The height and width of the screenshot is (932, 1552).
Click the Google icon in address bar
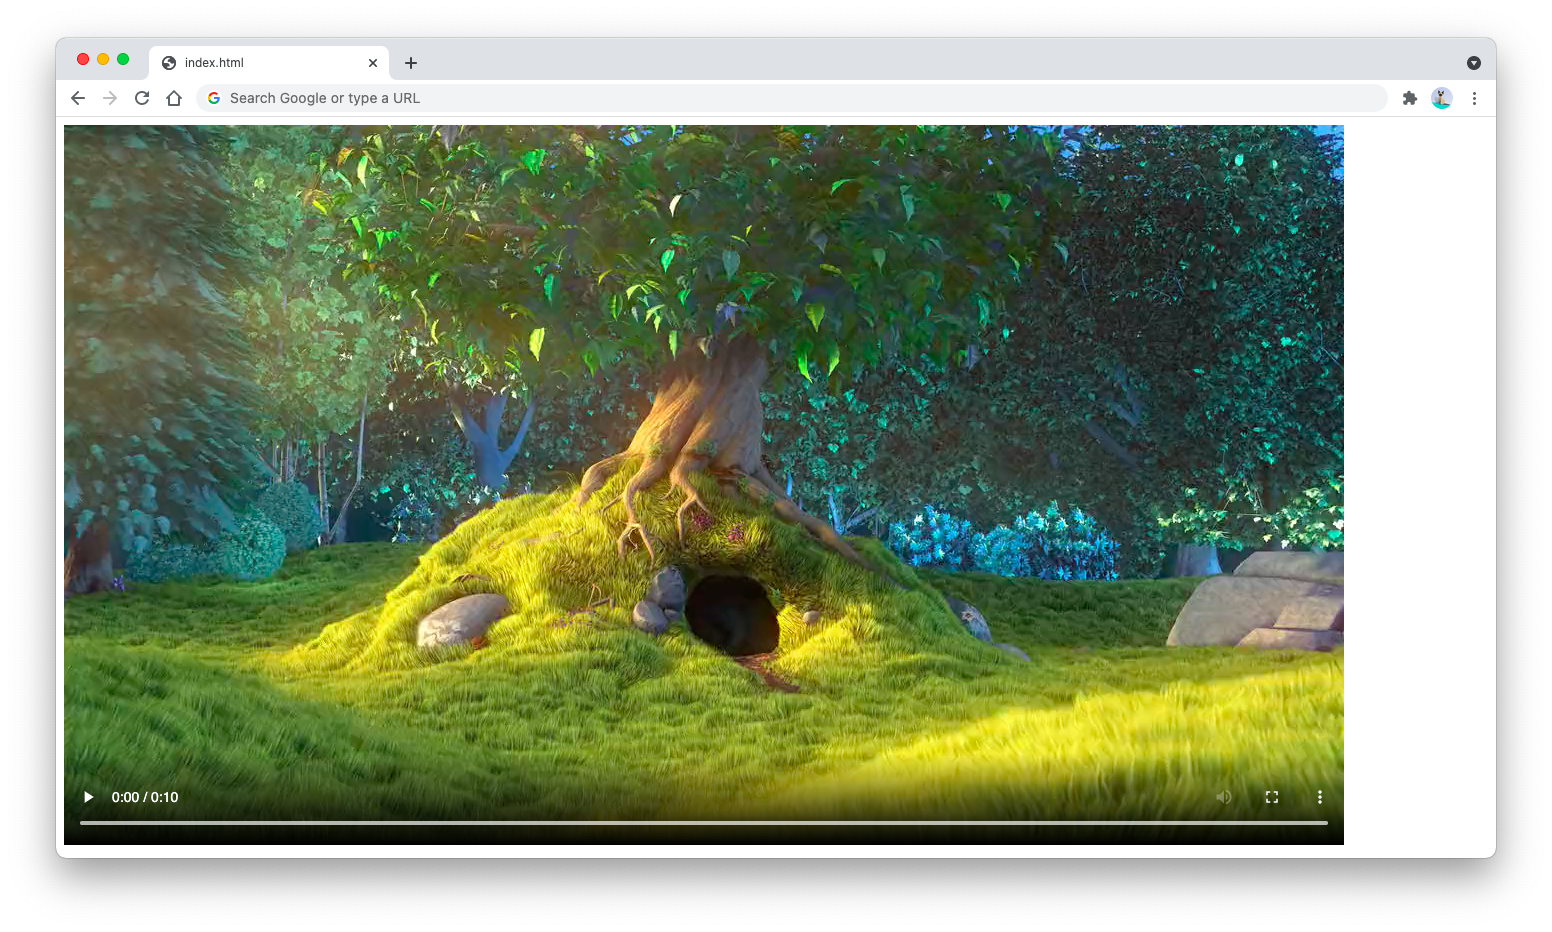point(213,98)
